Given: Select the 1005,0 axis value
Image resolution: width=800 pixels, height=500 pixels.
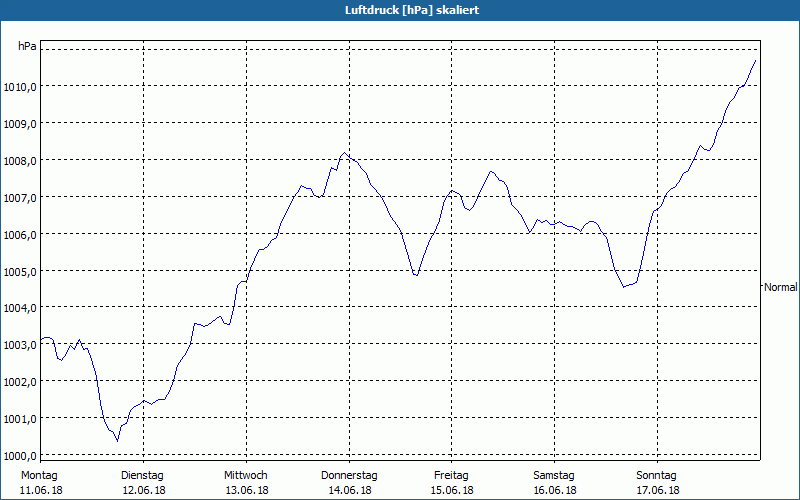Looking at the screenshot, I should pyautogui.click(x=20, y=271).
